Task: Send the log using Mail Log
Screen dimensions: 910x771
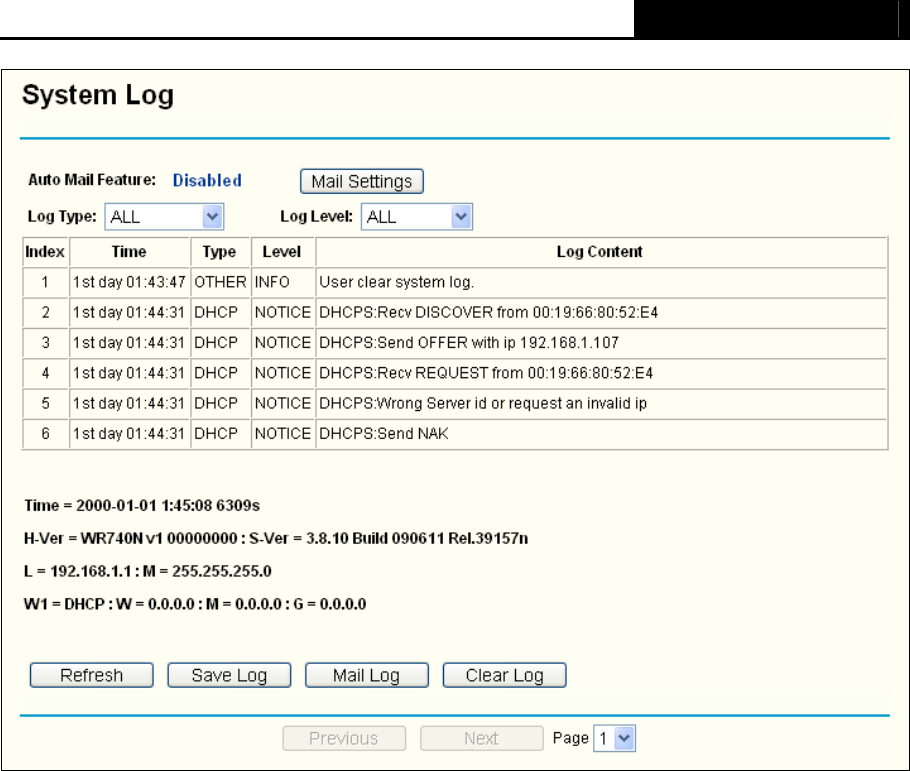Action: tap(366, 675)
